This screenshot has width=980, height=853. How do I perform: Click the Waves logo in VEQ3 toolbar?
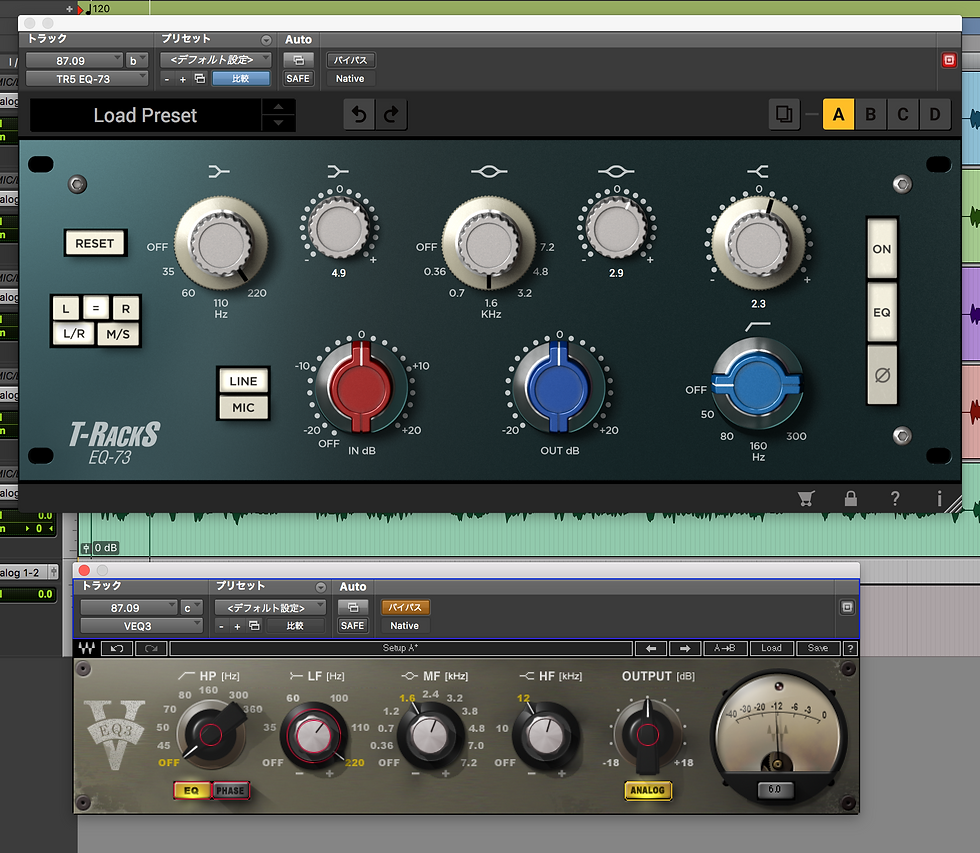pyautogui.click(x=87, y=648)
